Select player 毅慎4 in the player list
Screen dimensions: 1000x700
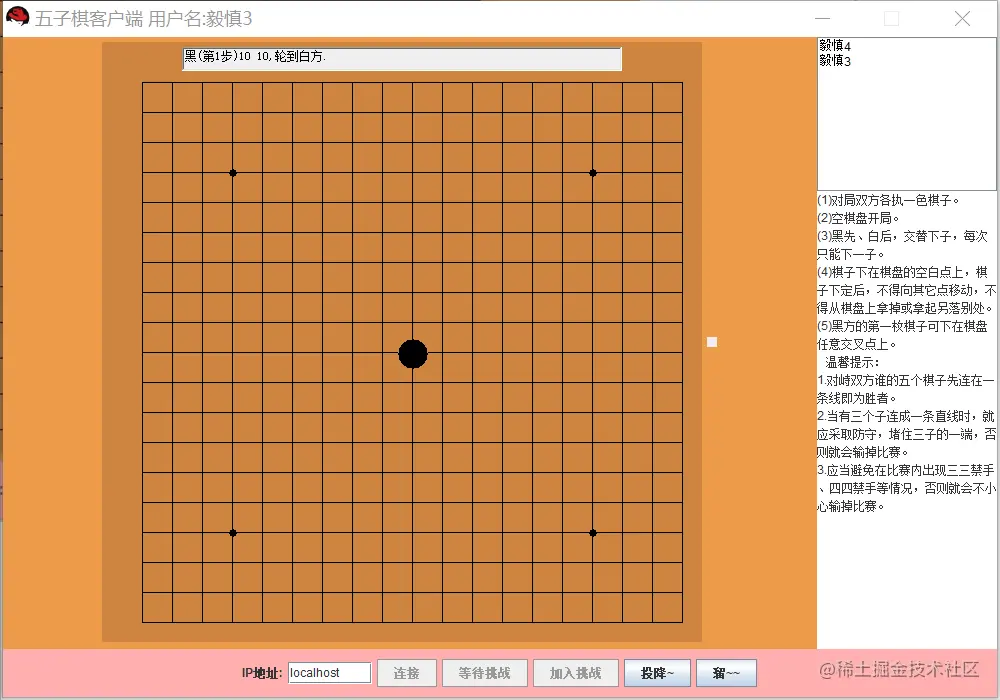point(834,45)
